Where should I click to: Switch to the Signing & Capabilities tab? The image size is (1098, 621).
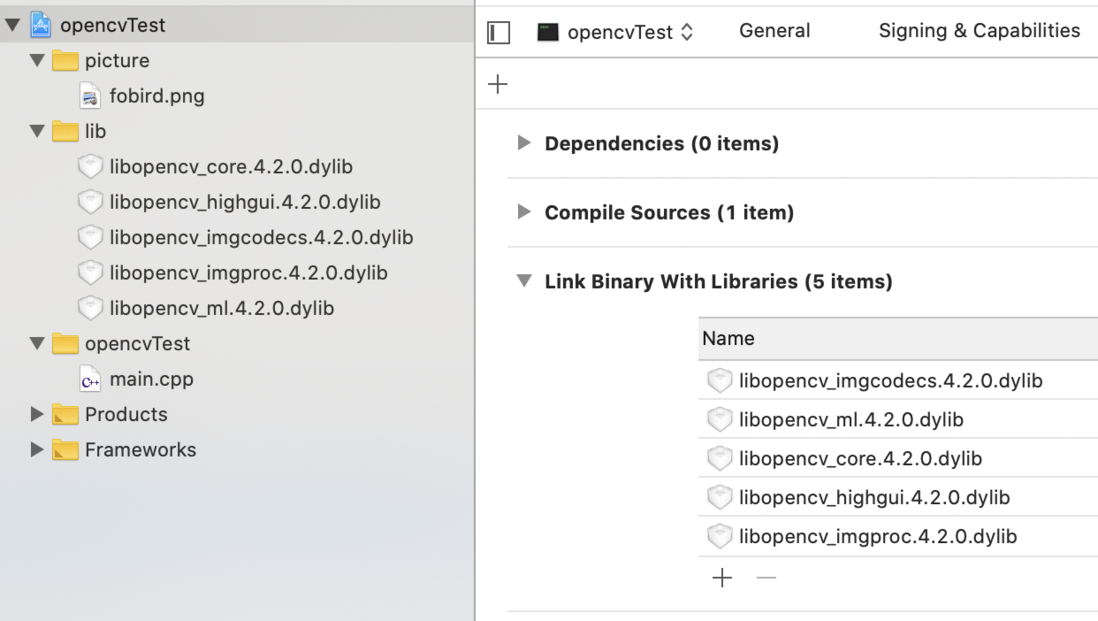(979, 31)
